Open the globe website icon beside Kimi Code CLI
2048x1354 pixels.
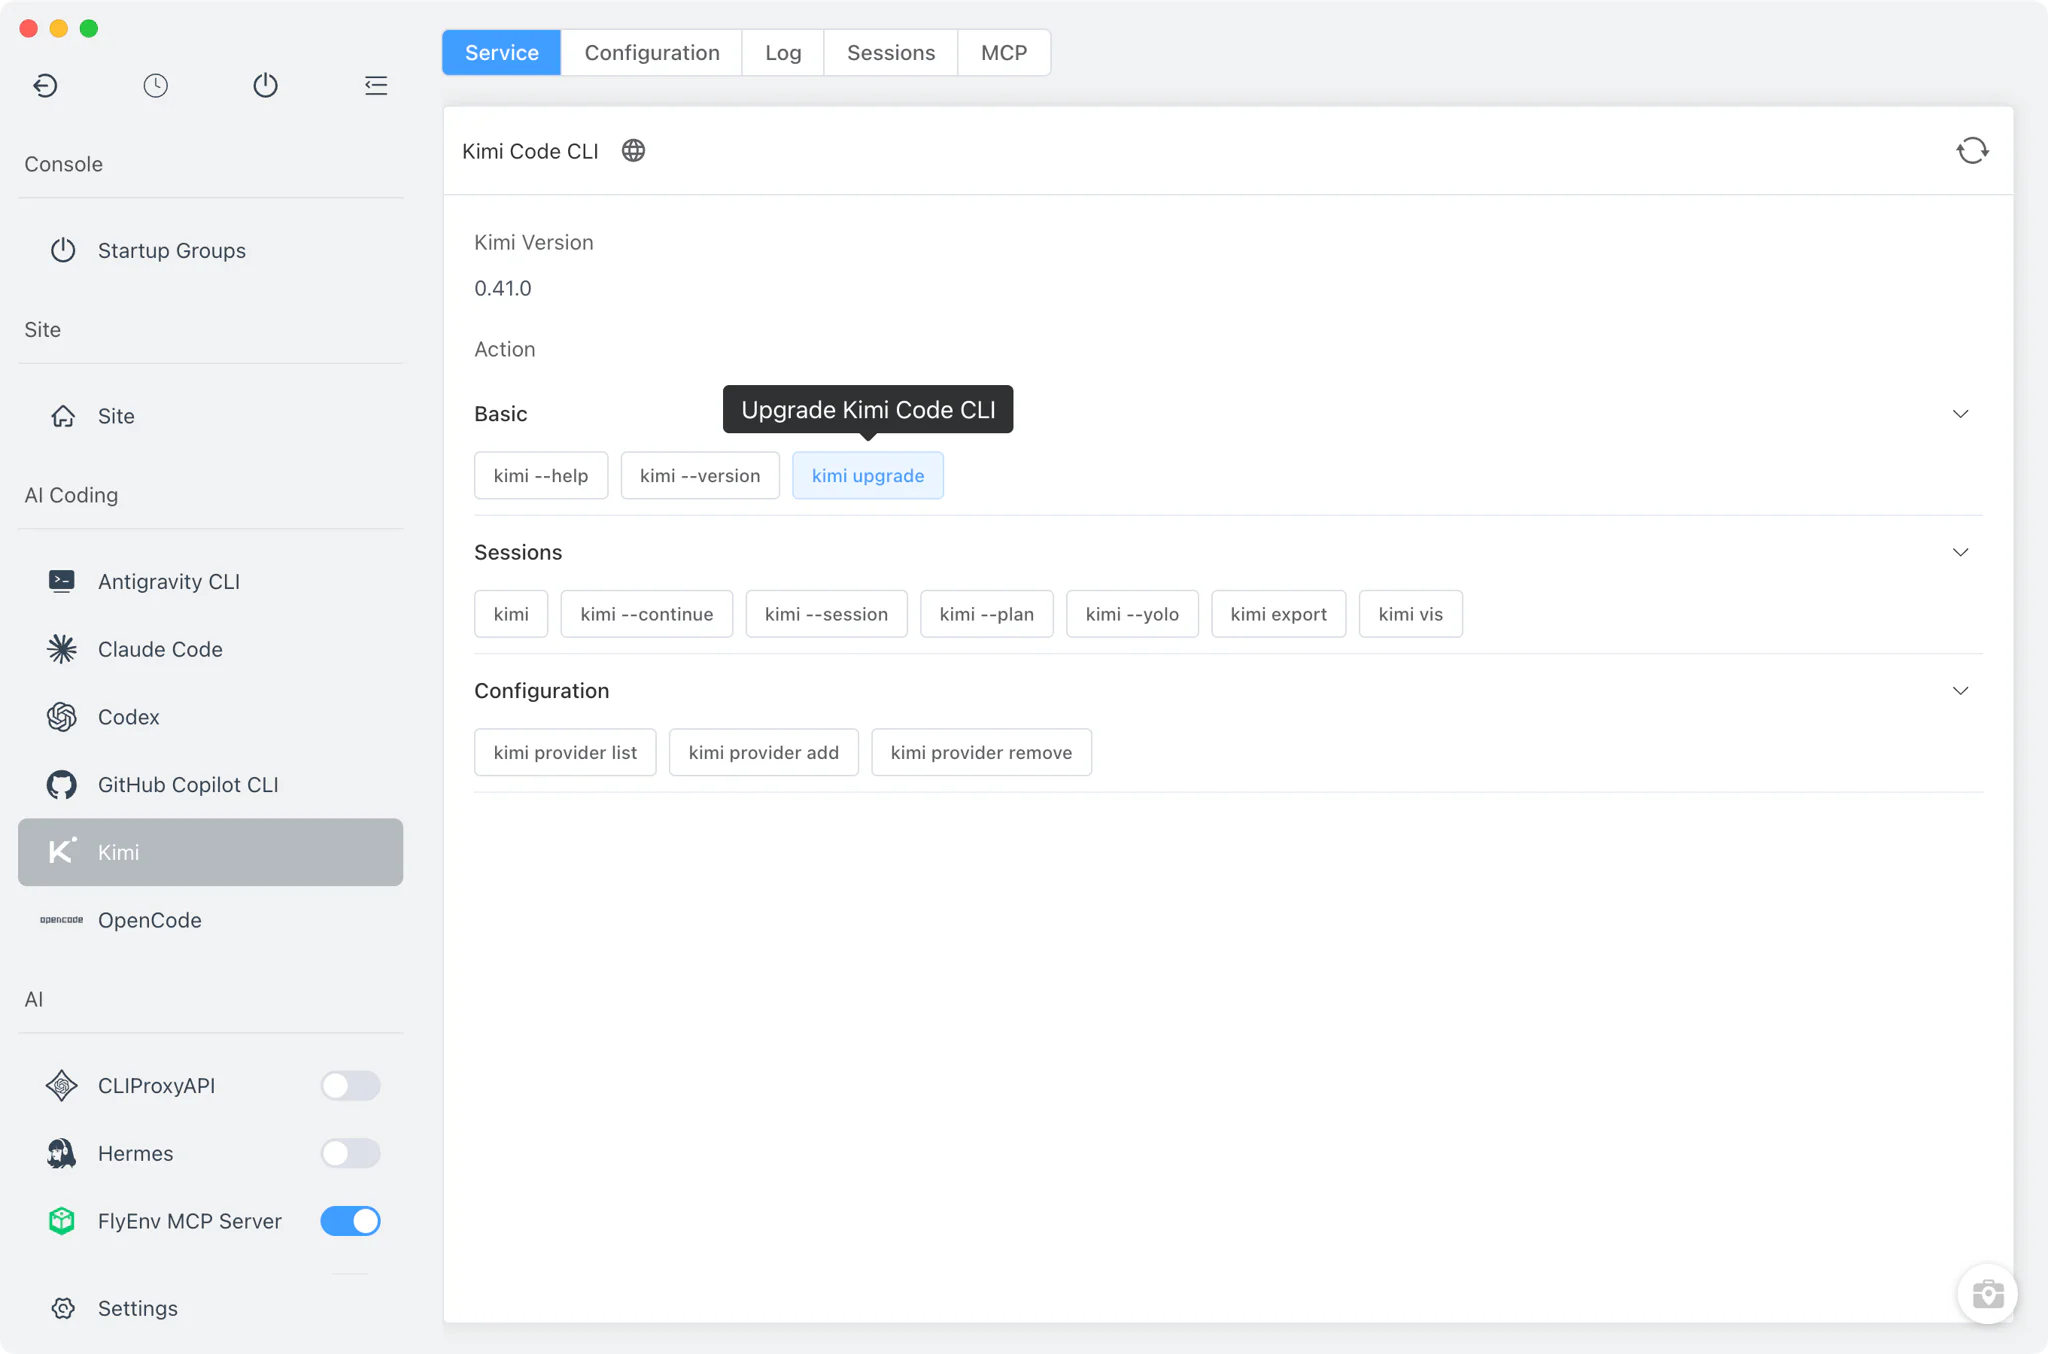[633, 151]
